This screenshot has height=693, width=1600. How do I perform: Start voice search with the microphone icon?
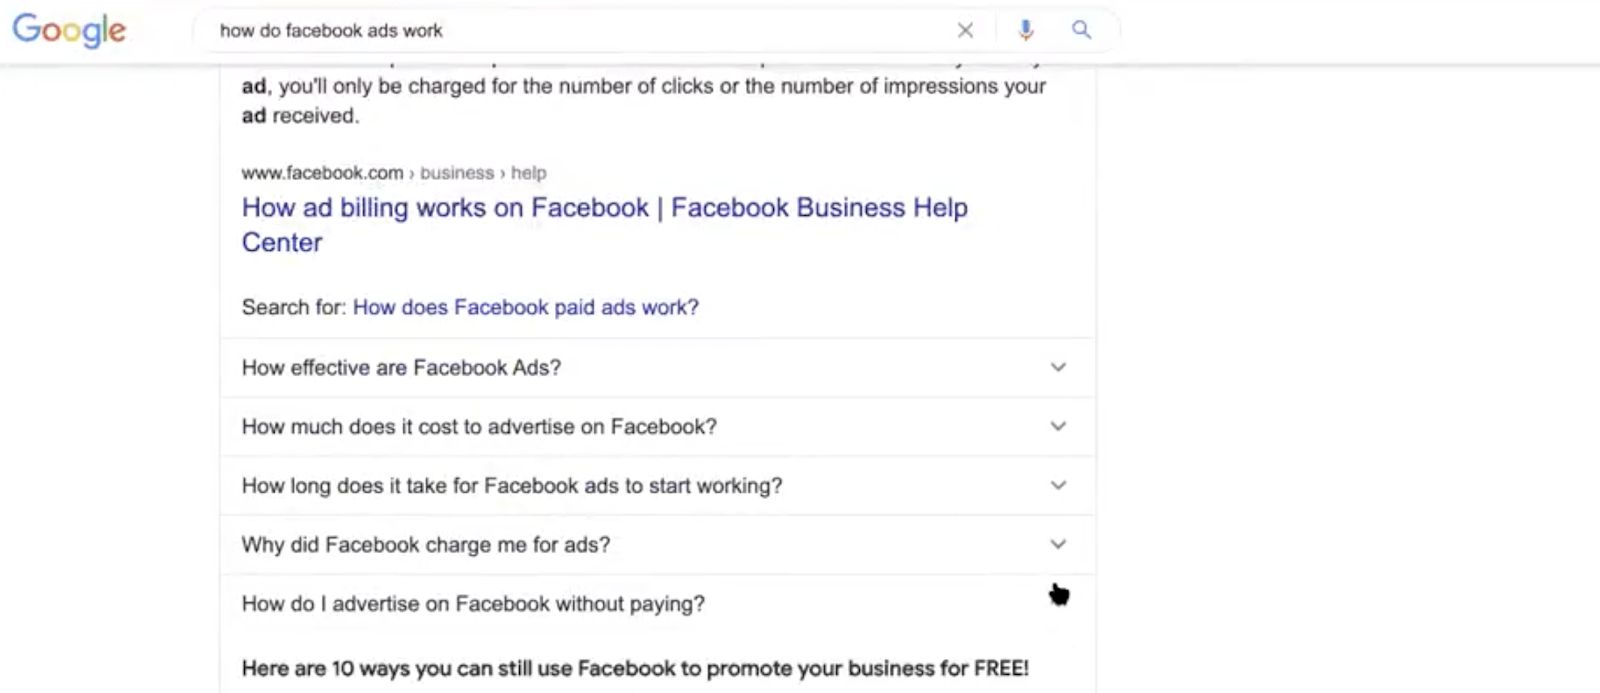[x=1025, y=30]
